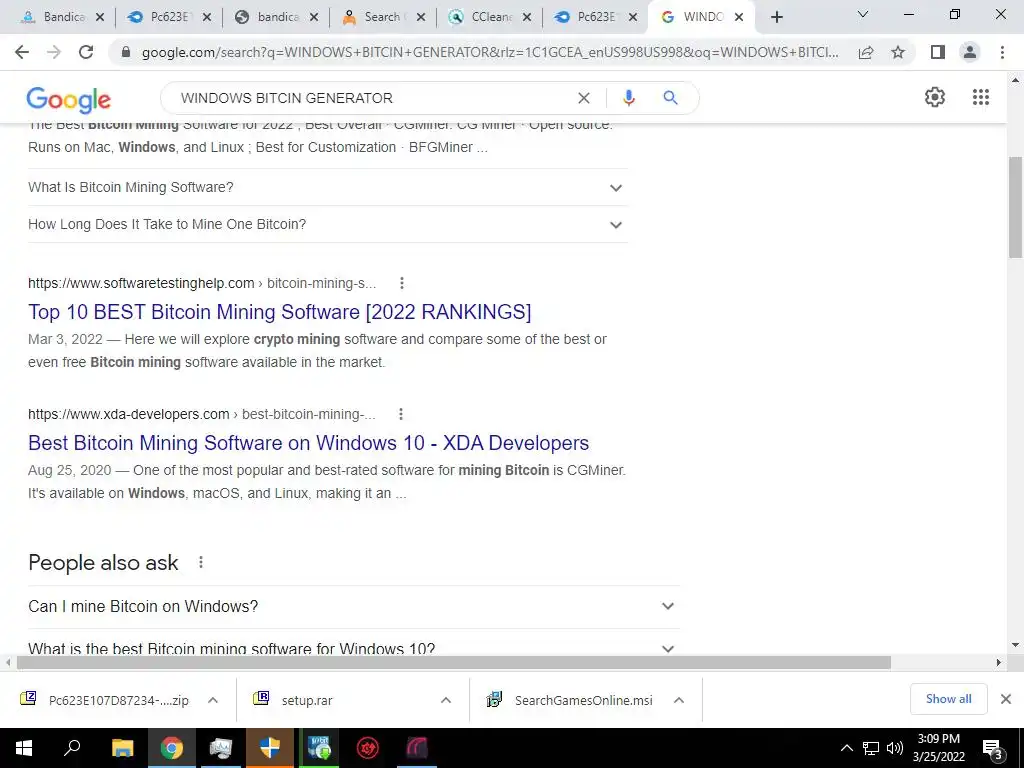
Task: Bookmark this page with the star
Action: 898,52
